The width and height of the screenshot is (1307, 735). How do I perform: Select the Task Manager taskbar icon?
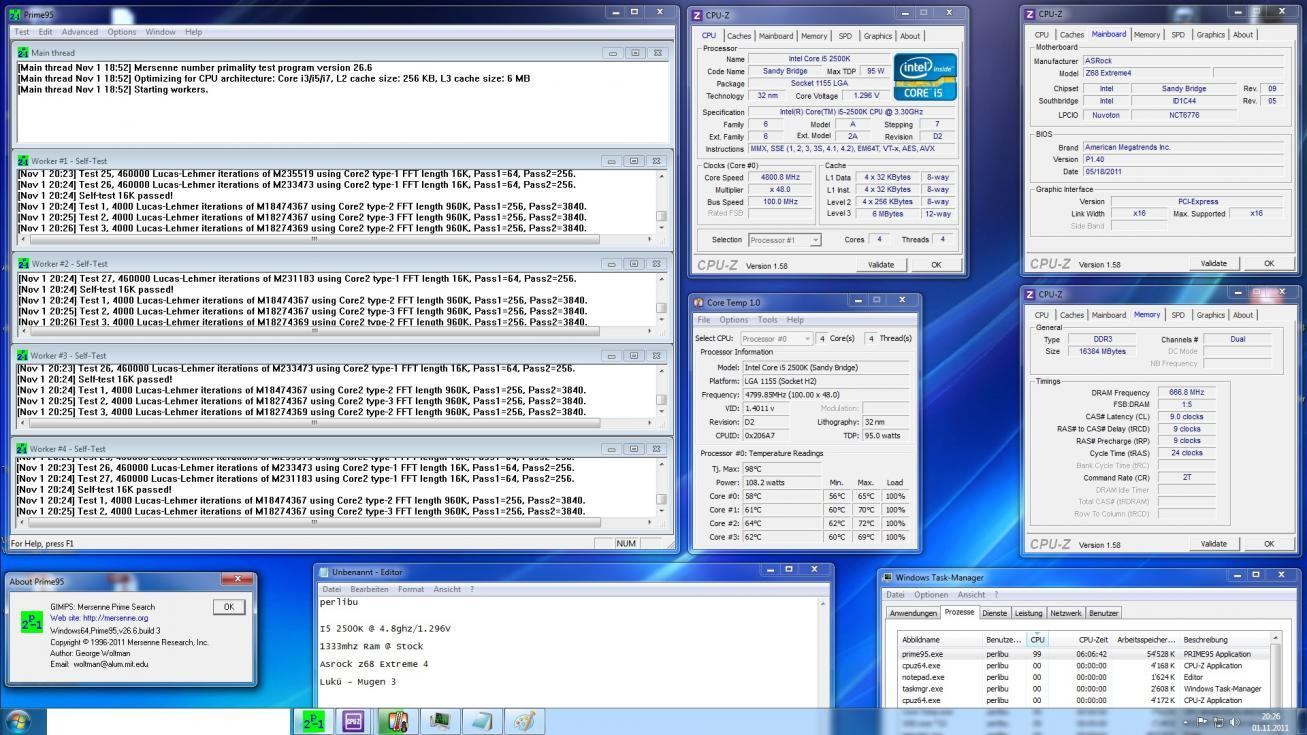pyautogui.click(x=439, y=721)
